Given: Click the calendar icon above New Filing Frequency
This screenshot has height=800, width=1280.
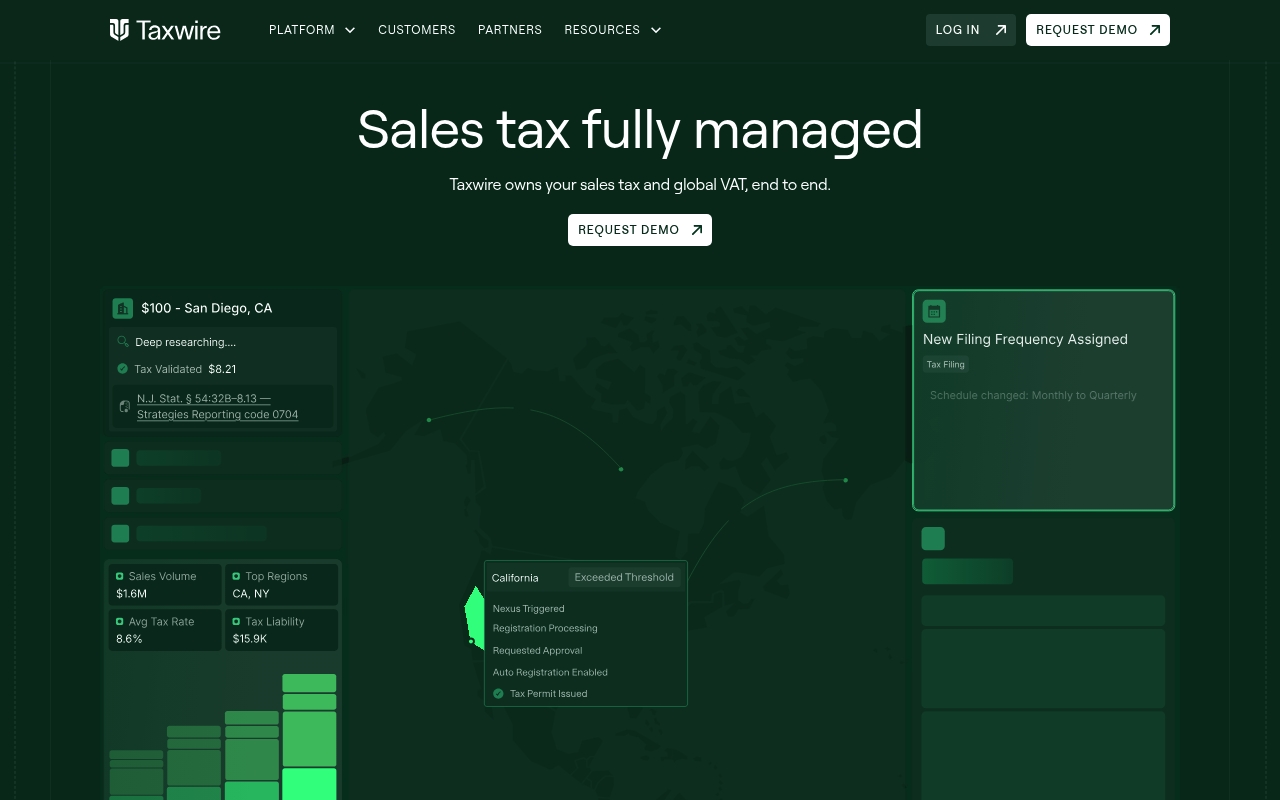Looking at the screenshot, I should click(x=934, y=311).
